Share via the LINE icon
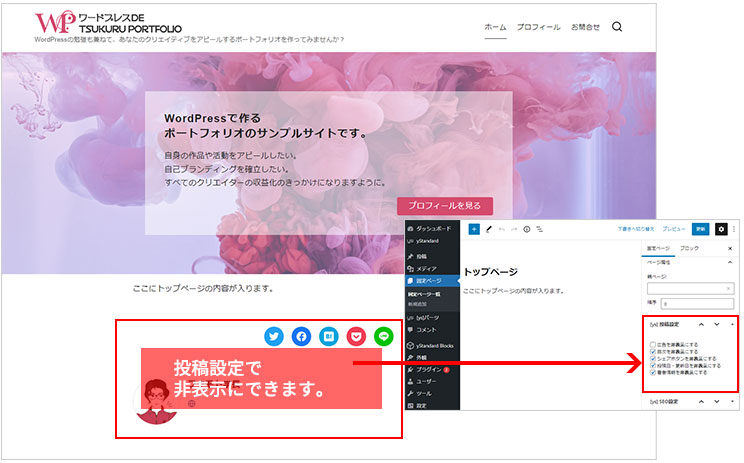This screenshot has height=463, width=744. pos(383,336)
